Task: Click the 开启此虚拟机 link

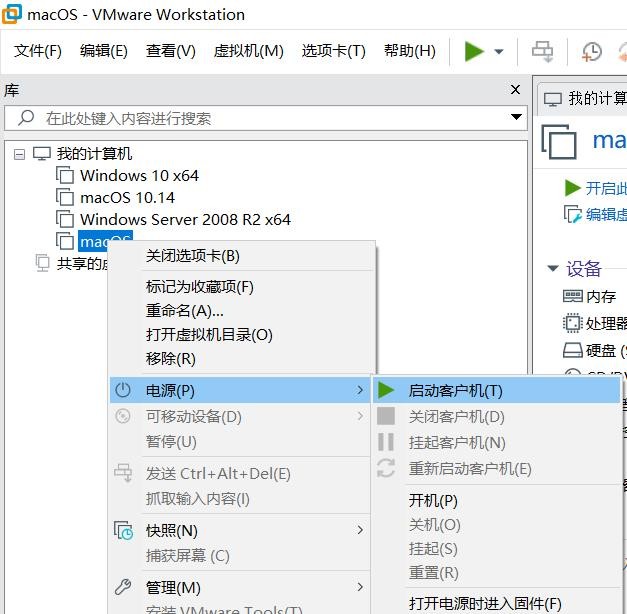Action: click(605, 188)
